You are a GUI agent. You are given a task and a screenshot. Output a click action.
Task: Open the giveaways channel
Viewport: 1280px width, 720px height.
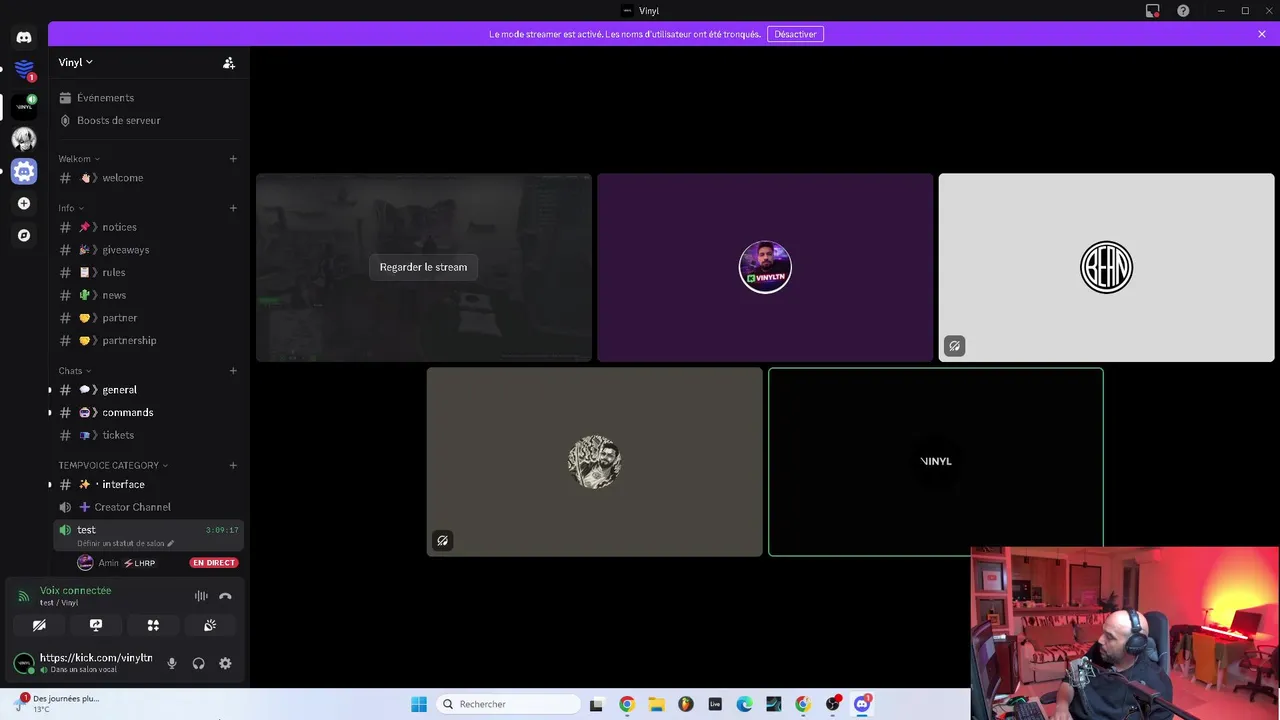coord(148,250)
